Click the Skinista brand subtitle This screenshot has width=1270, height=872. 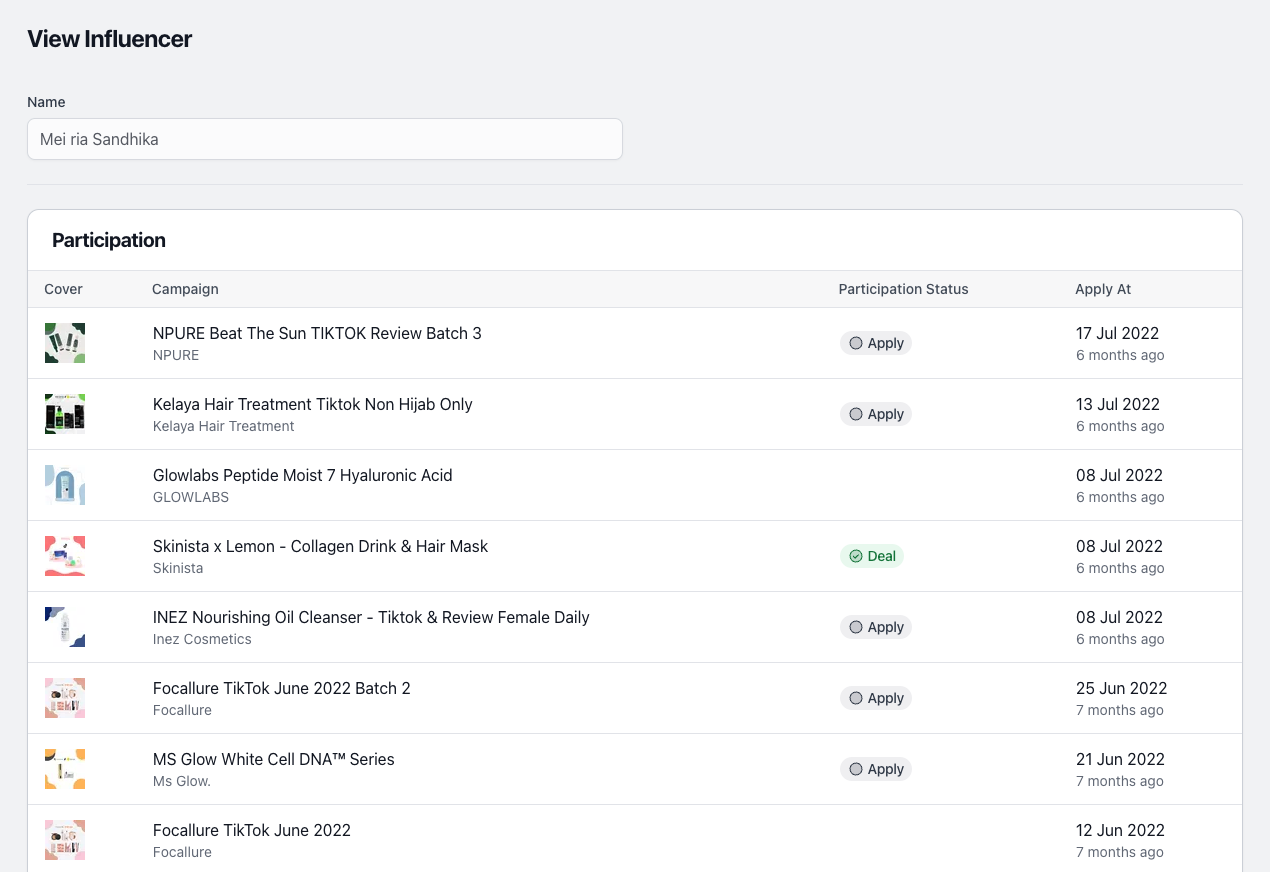tap(178, 568)
